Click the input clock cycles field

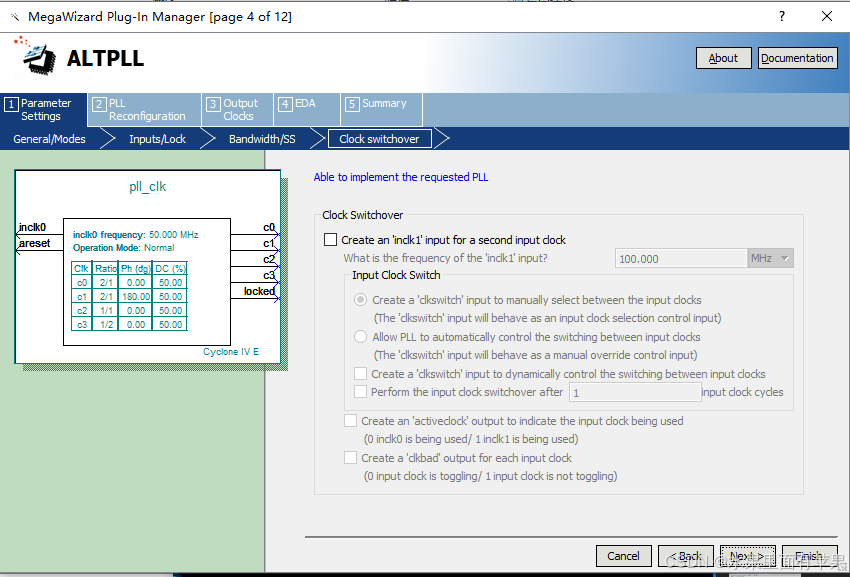point(635,392)
